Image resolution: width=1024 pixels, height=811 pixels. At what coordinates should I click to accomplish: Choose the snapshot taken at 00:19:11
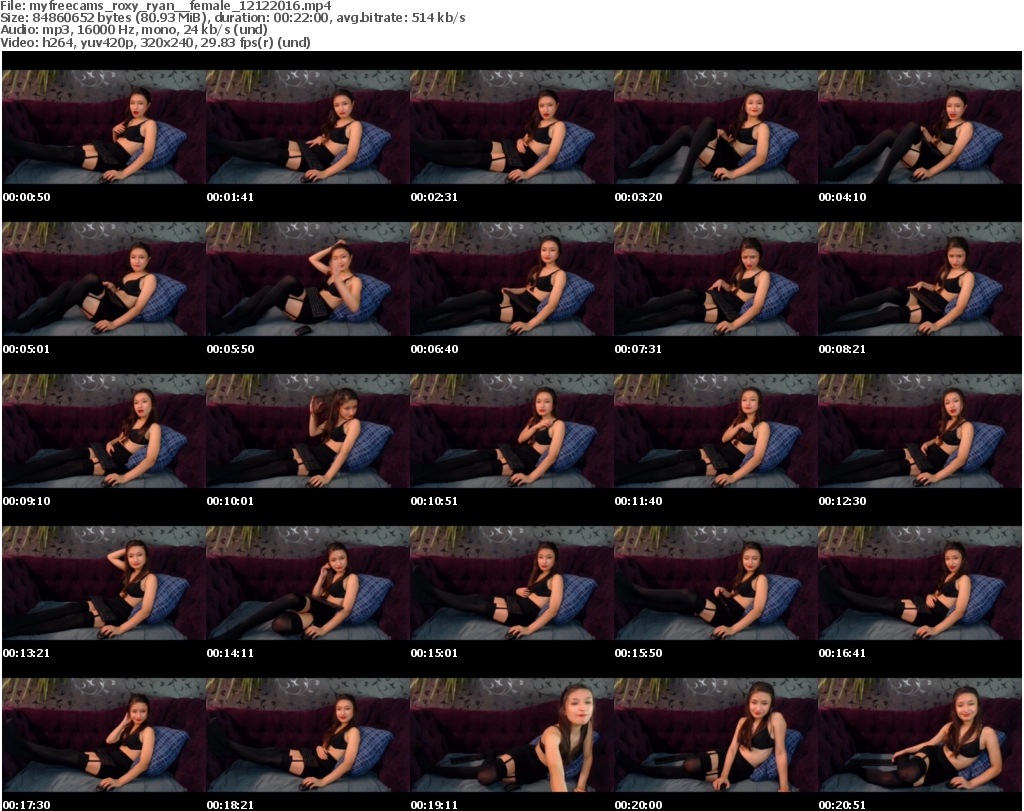click(512, 736)
